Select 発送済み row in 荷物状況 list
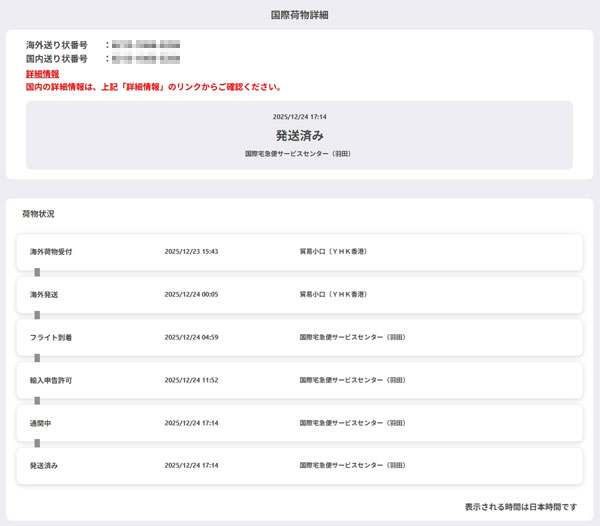The image size is (600, 526). (x=299, y=466)
